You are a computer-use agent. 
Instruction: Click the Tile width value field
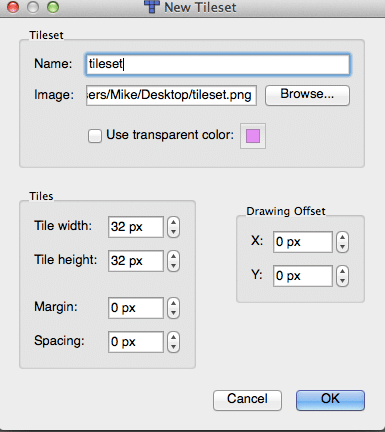[136, 227]
